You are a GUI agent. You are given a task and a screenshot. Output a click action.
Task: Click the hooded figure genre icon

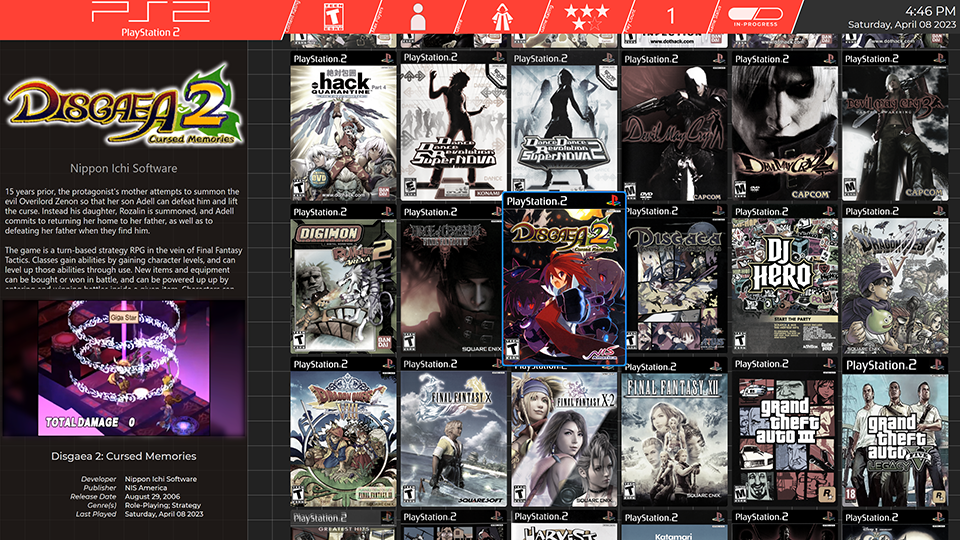(502, 17)
